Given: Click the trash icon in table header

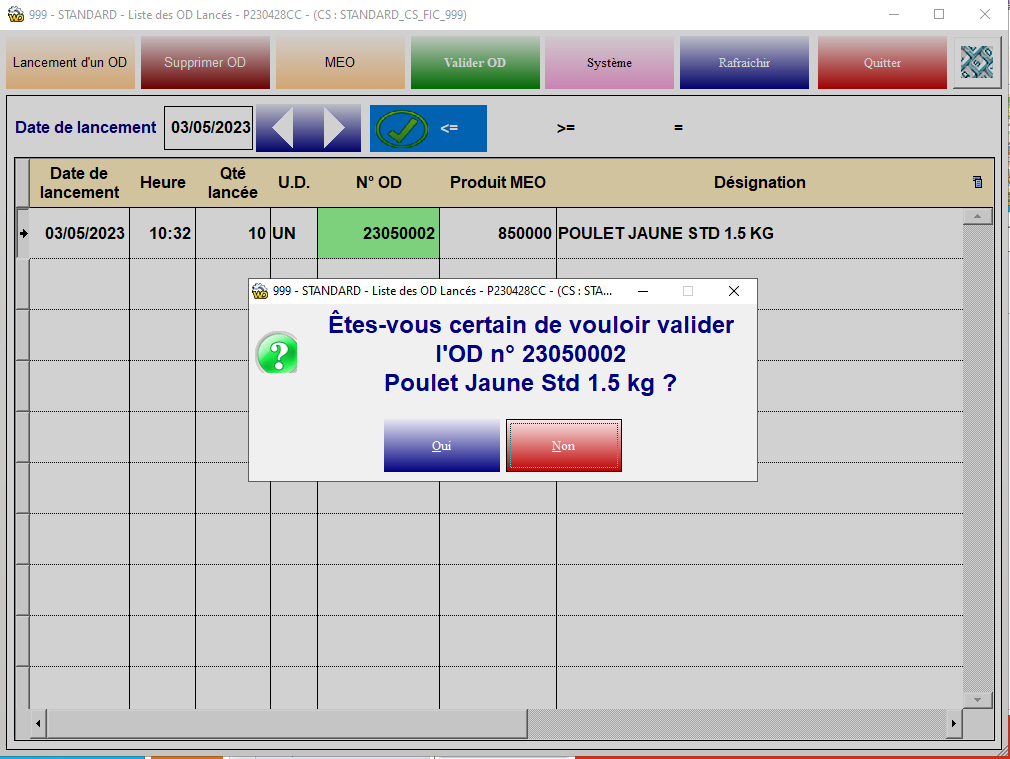Looking at the screenshot, I should click(977, 182).
